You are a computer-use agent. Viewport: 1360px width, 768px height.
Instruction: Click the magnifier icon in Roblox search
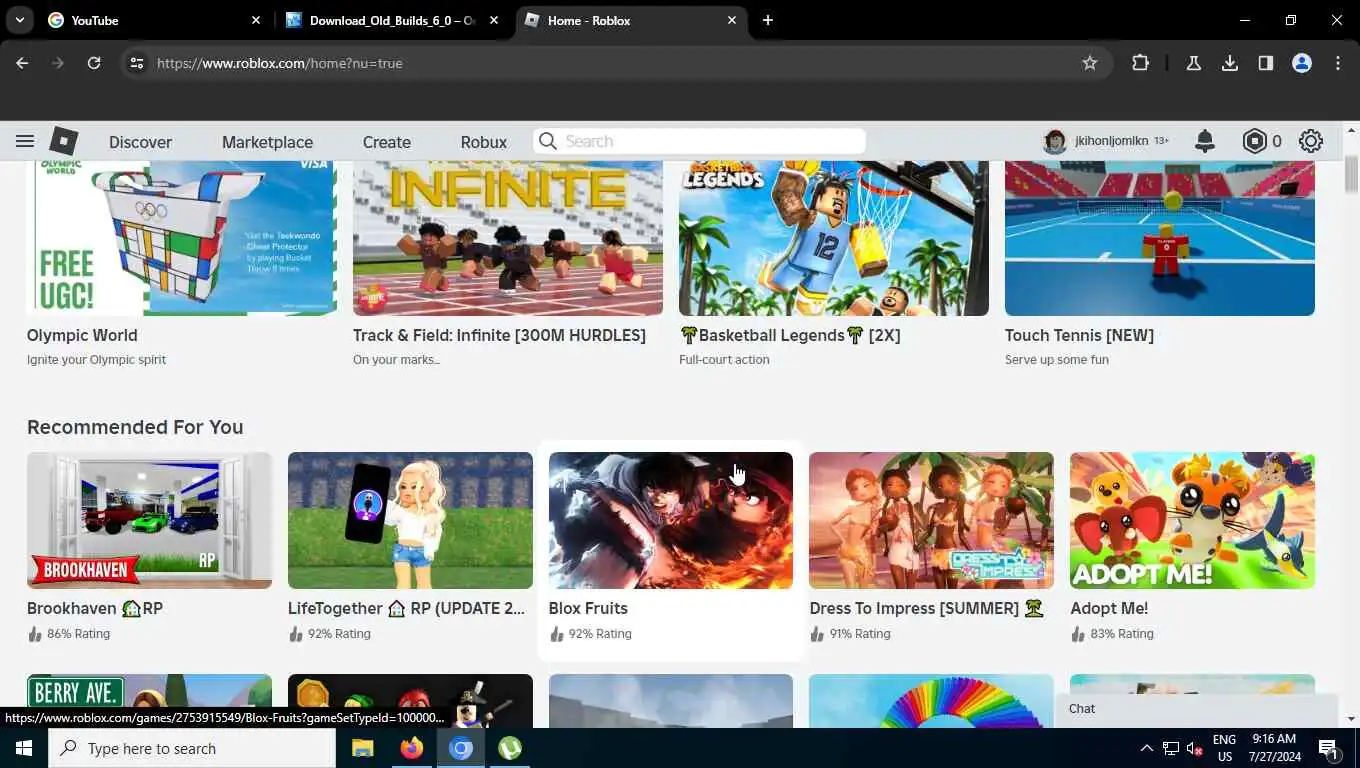click(x=547, y=141)
